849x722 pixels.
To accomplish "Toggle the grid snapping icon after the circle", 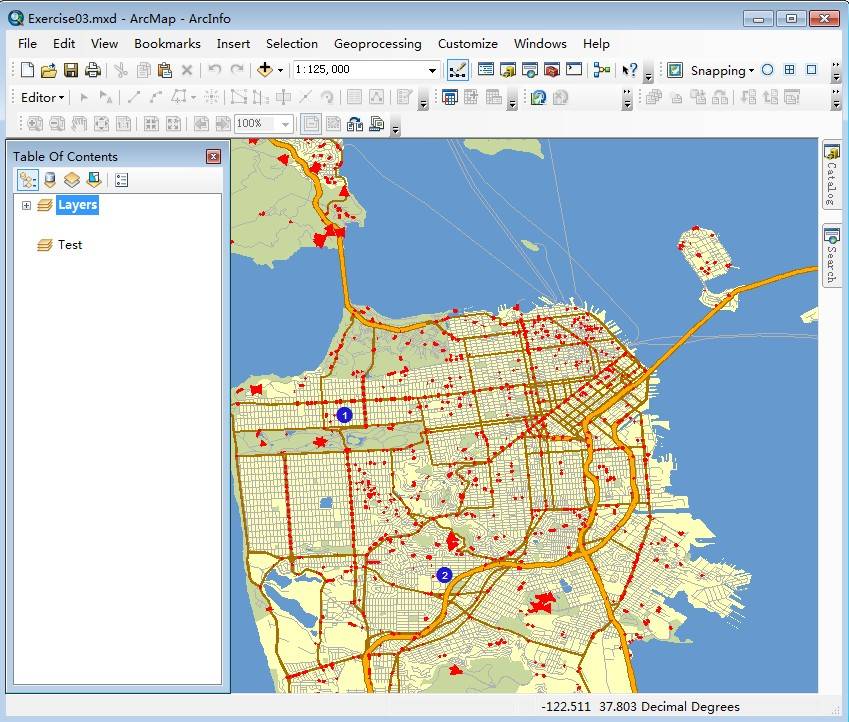I will click(x=789, y=70).
